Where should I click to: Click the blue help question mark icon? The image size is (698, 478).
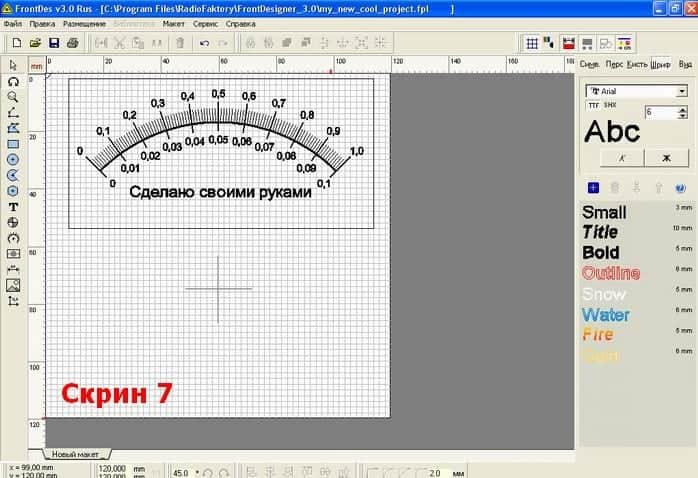coord(680,188)
